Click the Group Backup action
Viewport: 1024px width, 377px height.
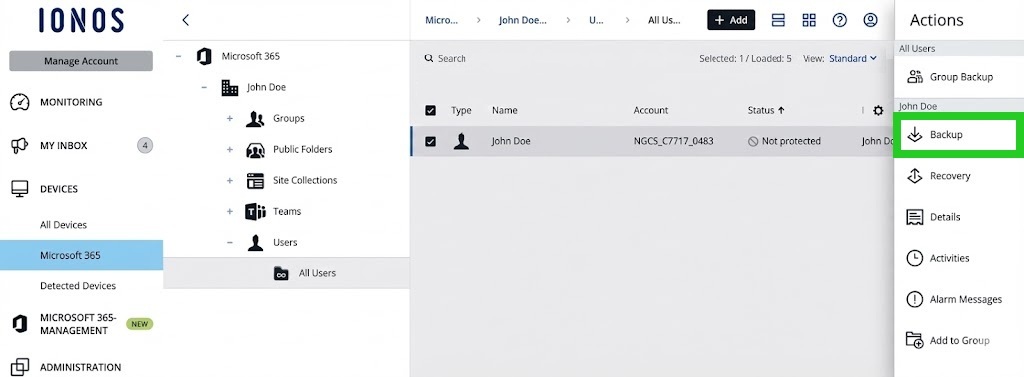tap(959, 77)
